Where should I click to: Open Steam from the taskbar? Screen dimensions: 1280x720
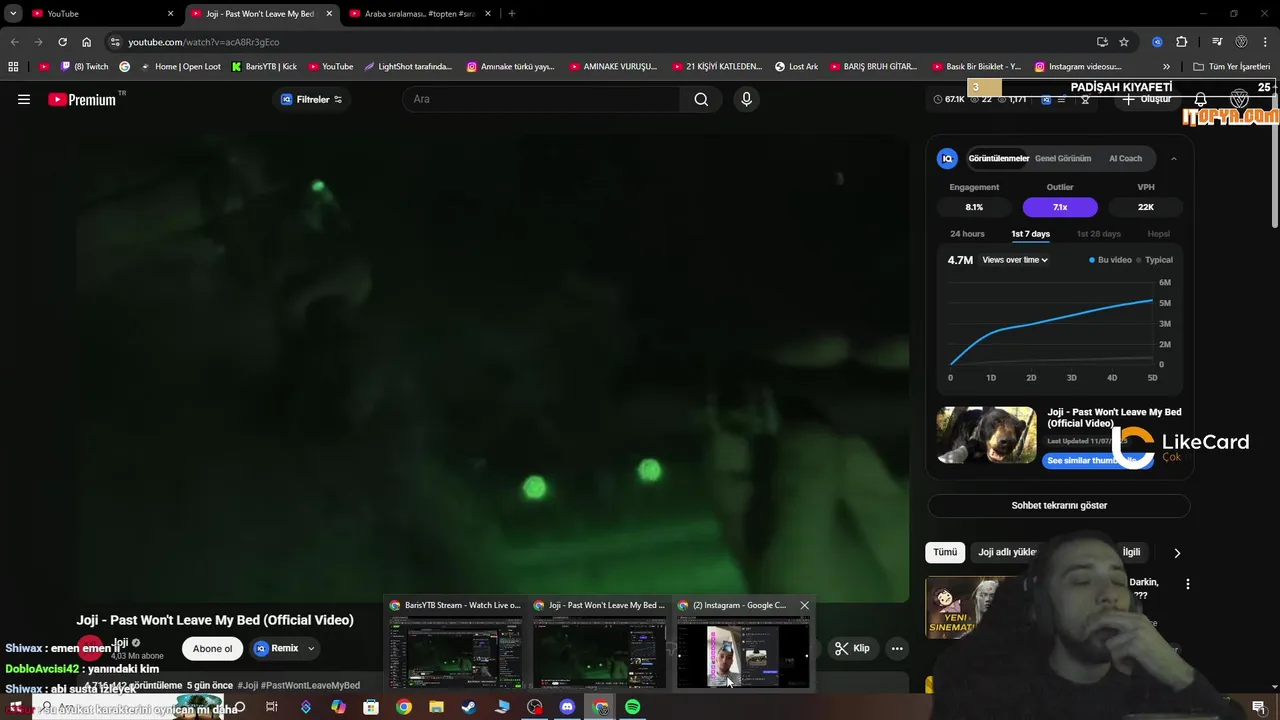pos(468,707)
